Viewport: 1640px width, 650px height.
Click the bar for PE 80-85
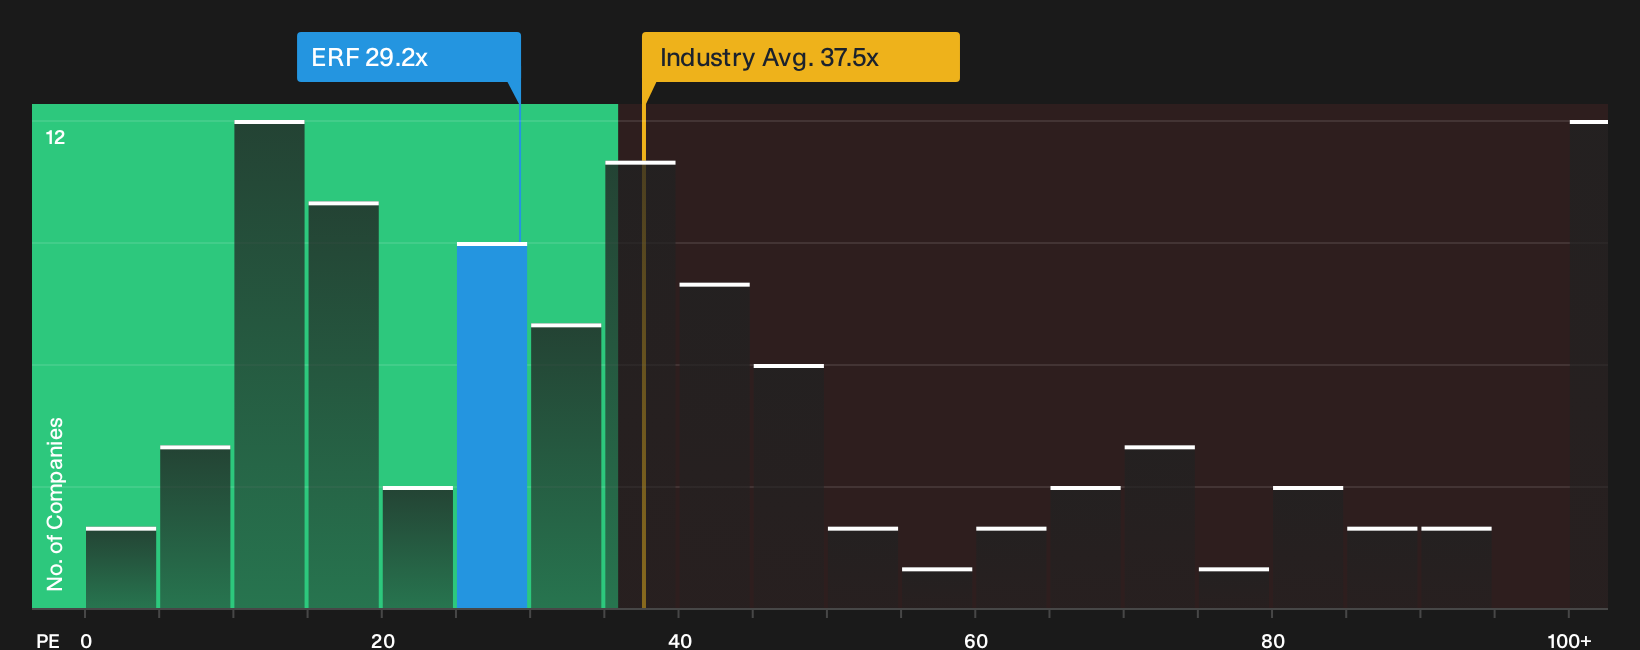point(1308,547)
